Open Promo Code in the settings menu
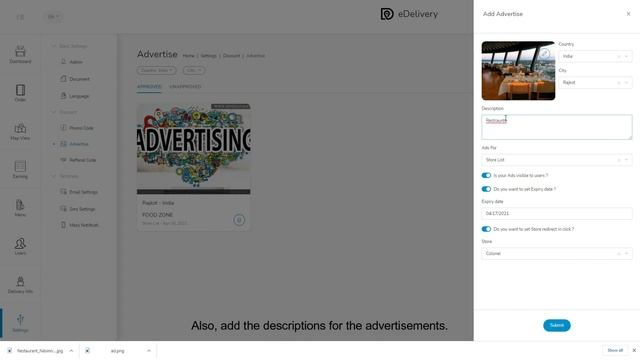The height and width of the screenshot is (360, 640). point(77,128)
